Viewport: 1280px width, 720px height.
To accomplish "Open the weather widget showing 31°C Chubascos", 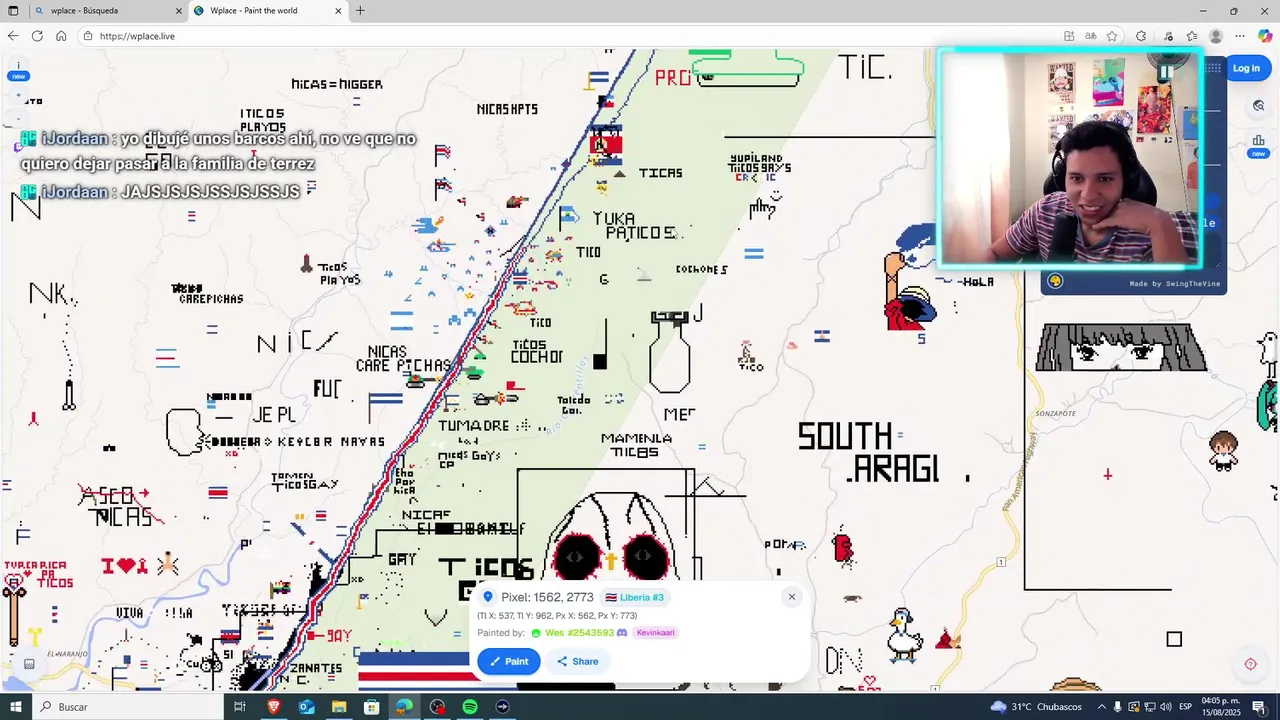I will (1036, 707).
